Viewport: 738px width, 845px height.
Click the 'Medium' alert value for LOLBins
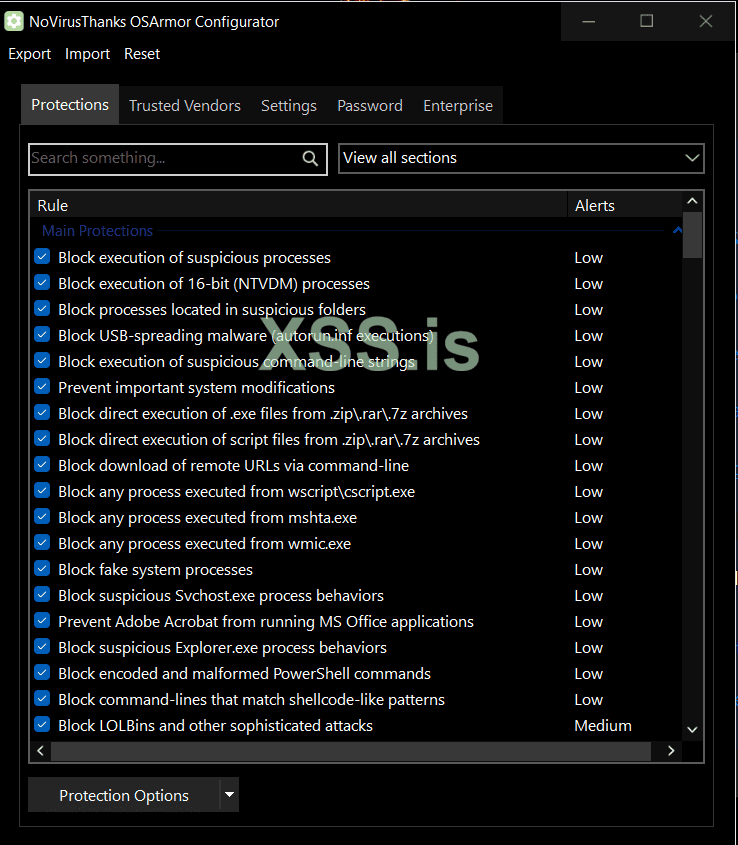(x=603, y=726)
